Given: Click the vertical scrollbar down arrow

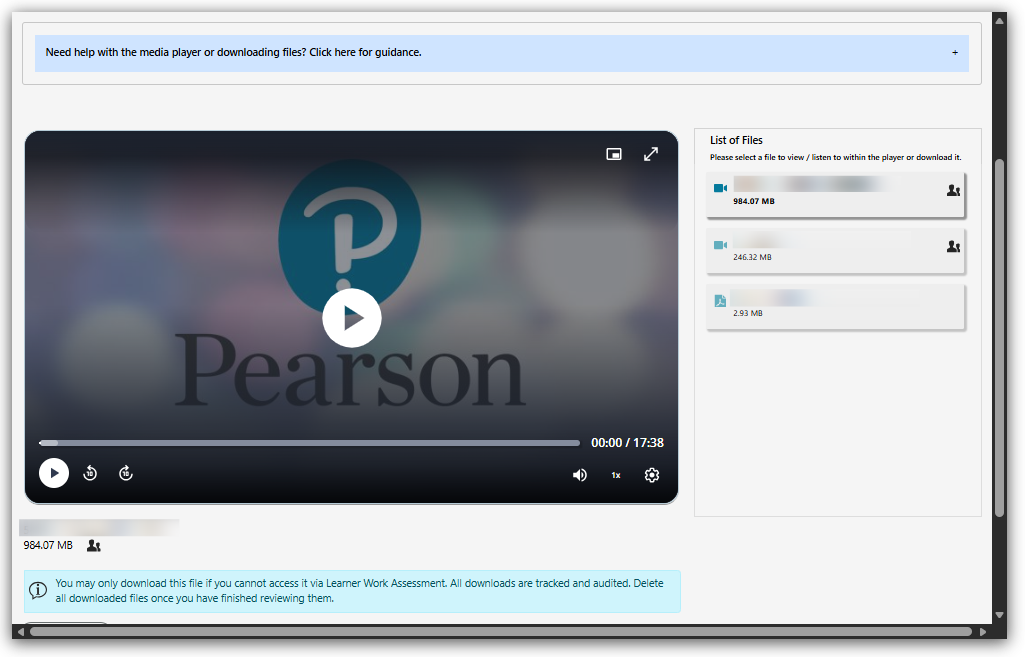Looking at the screenshot, I should (999, 615).
